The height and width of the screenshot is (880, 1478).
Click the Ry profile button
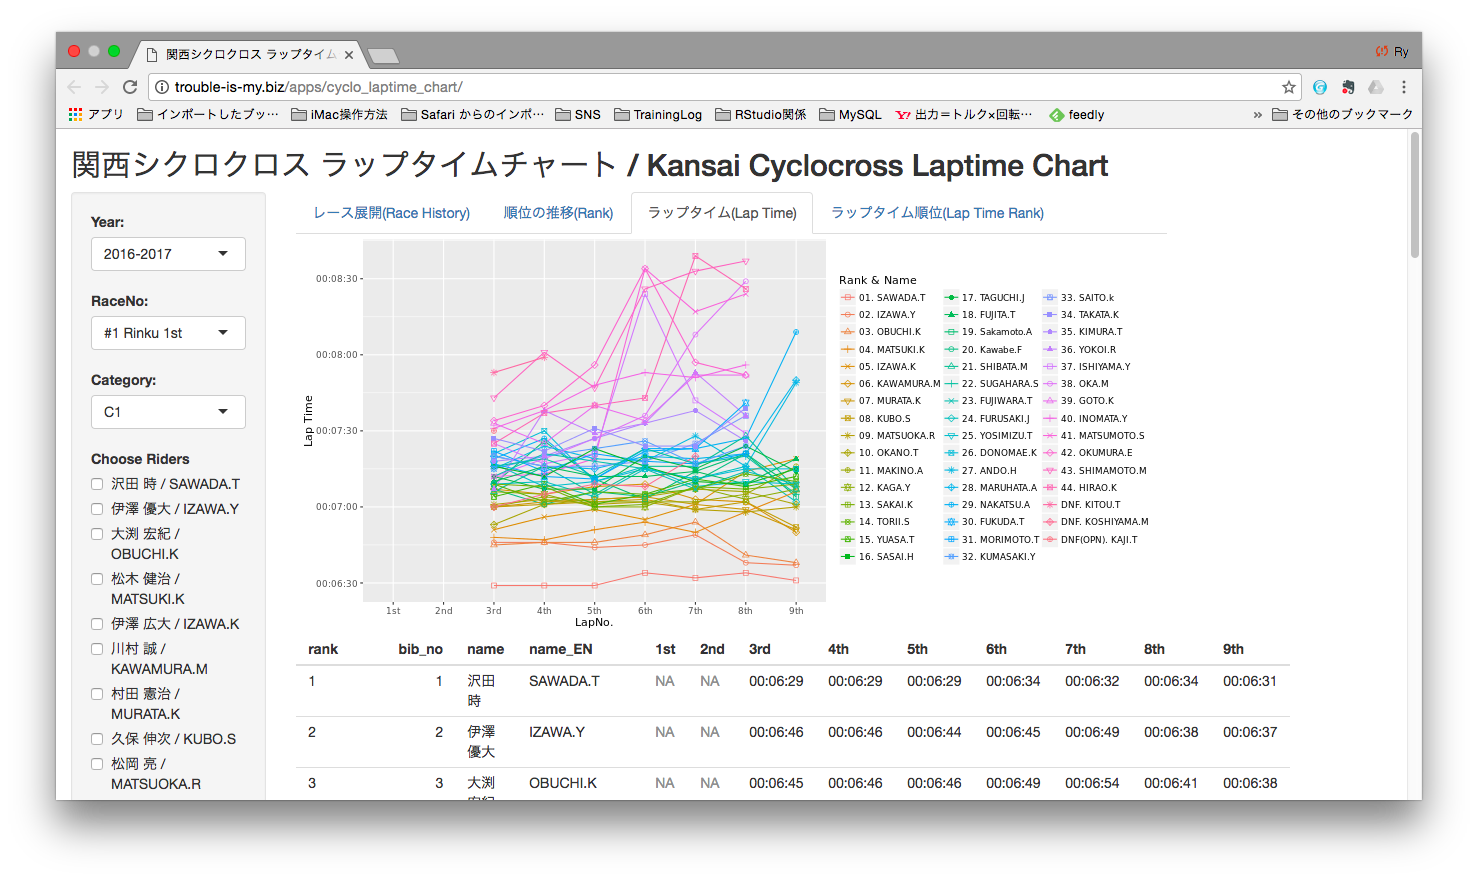pyautogui.click(x=1392, y=52)
